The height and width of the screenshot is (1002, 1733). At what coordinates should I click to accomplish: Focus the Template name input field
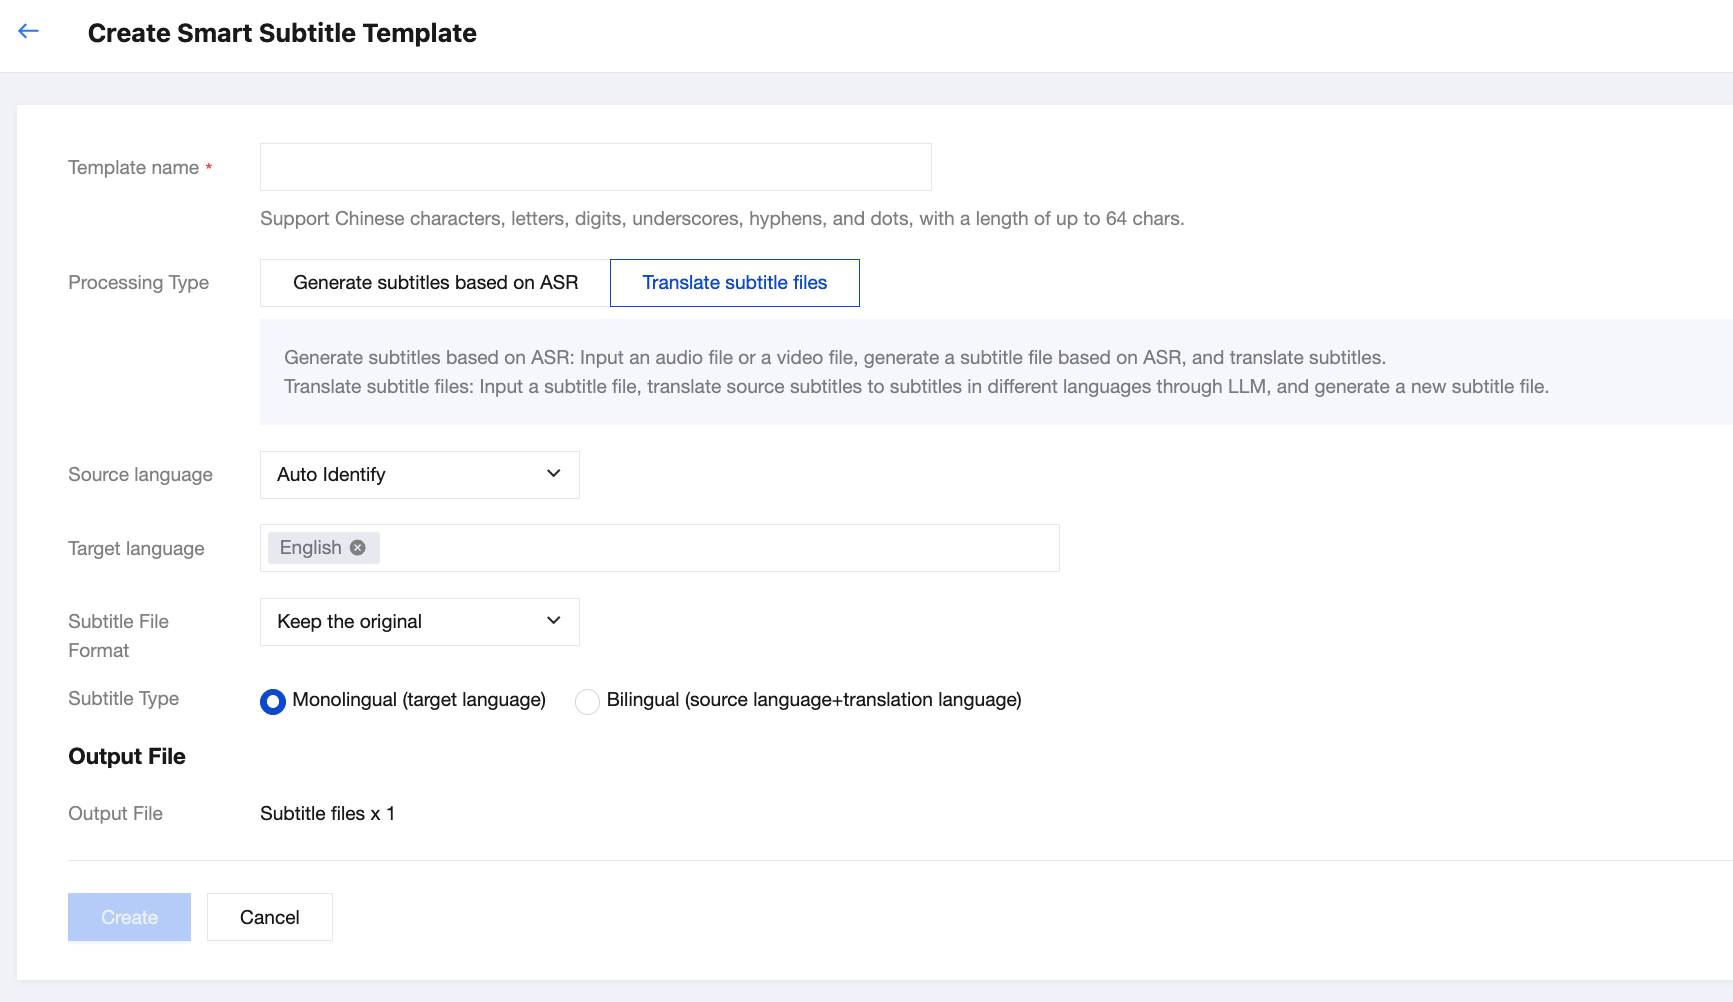(x=595, y=167)
